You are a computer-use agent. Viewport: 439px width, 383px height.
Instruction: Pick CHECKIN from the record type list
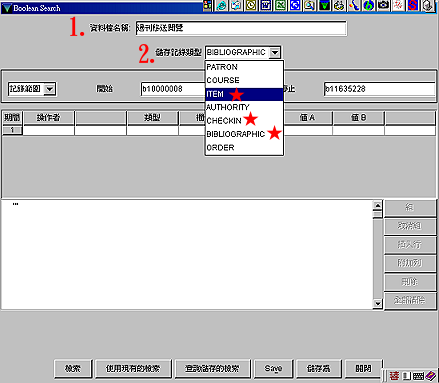coord(244,121)
